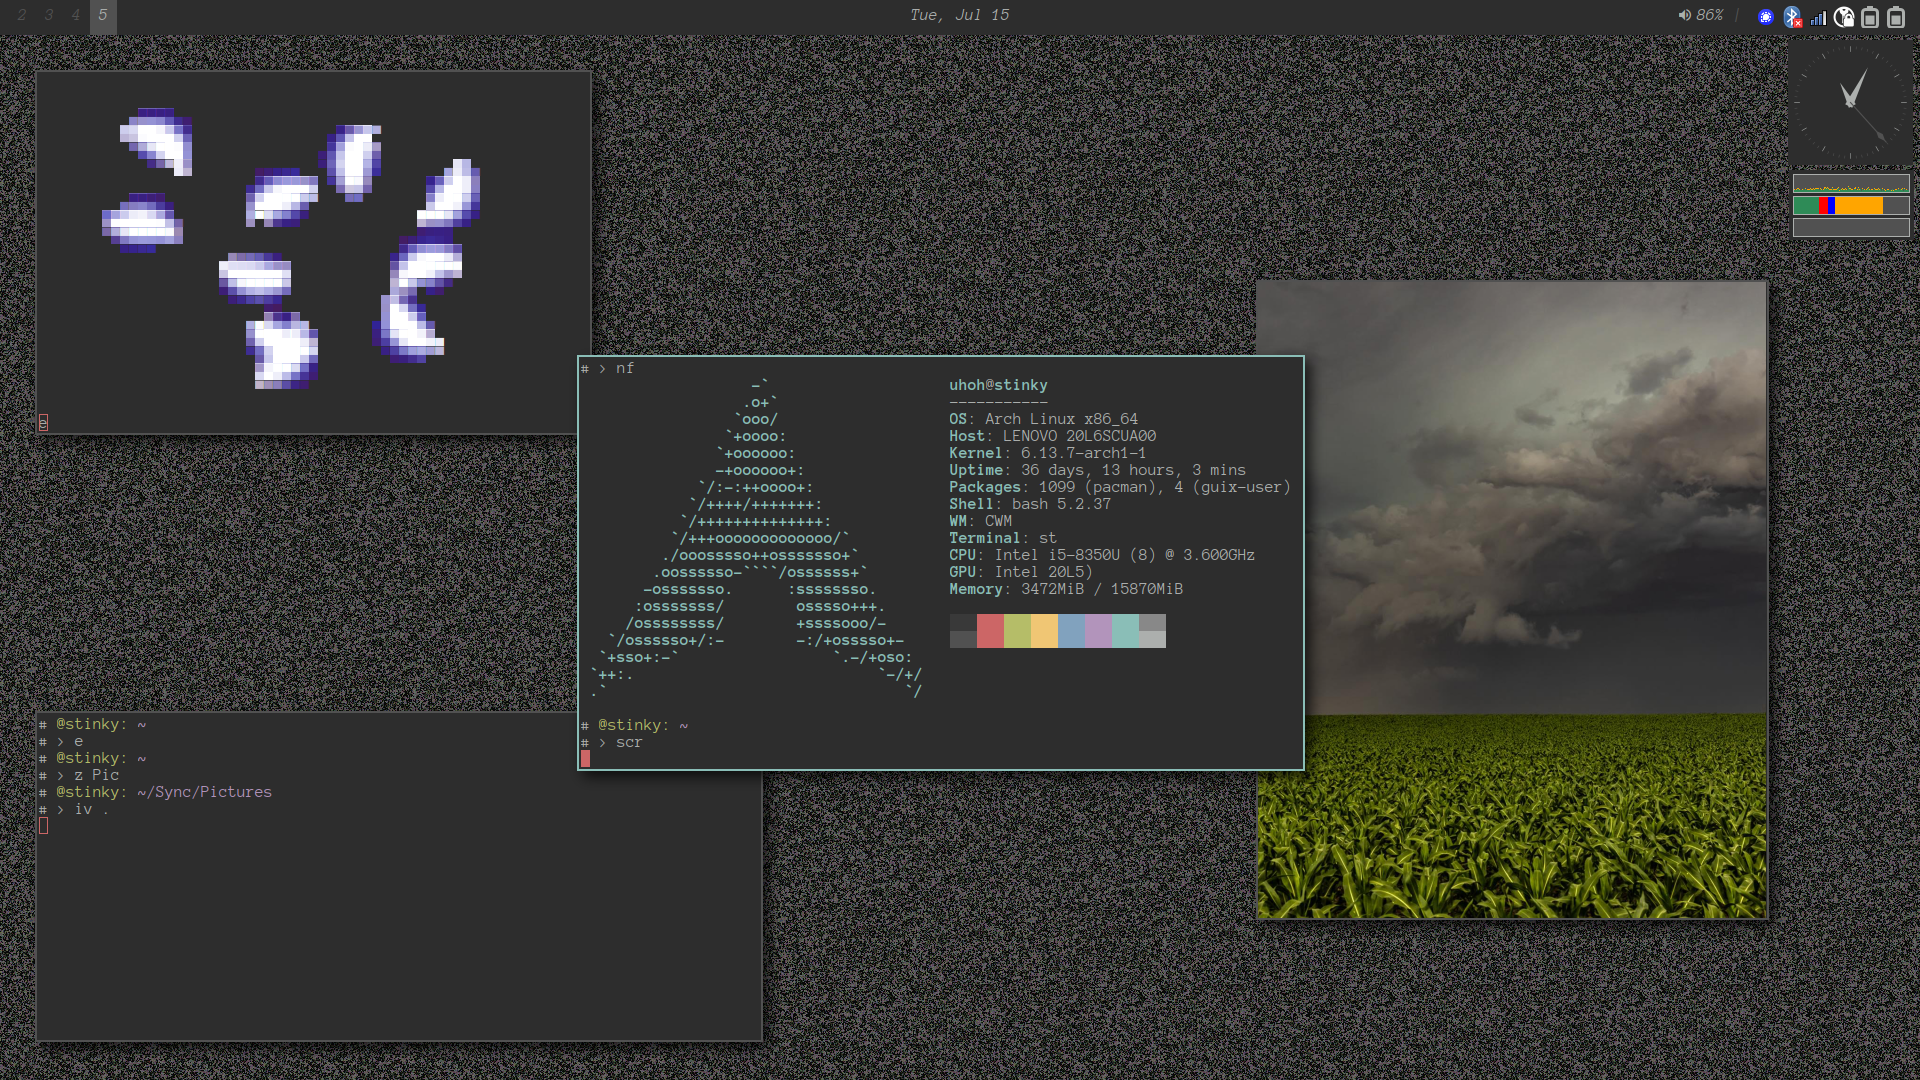This screenshot has height=1080, width=1920.
Task: Click the 'GPU: Intel 20L5)' line
Action: coord(1020,572)
